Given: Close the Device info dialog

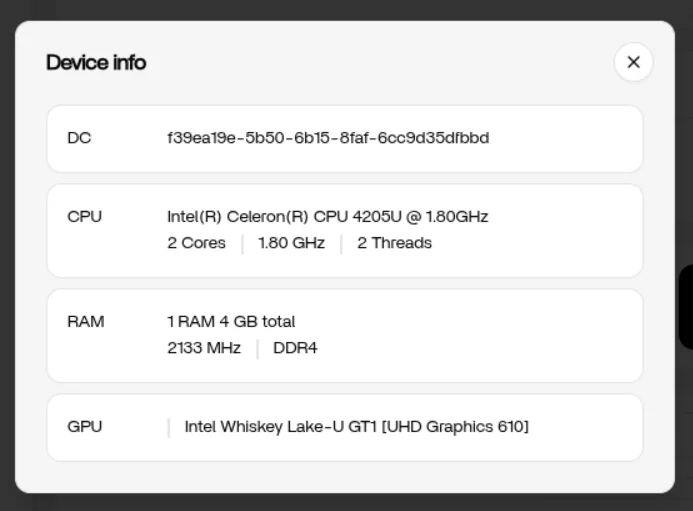Looking at the screenshot, I should (x=633, y=62).
